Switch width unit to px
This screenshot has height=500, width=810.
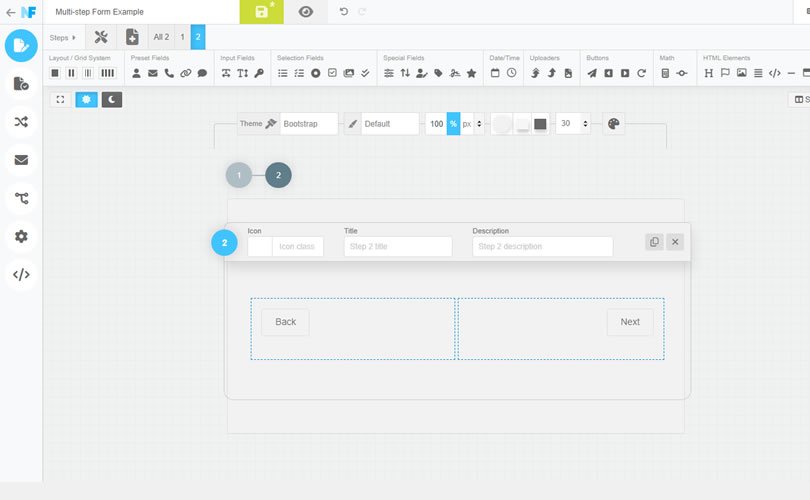click(467, 124)
